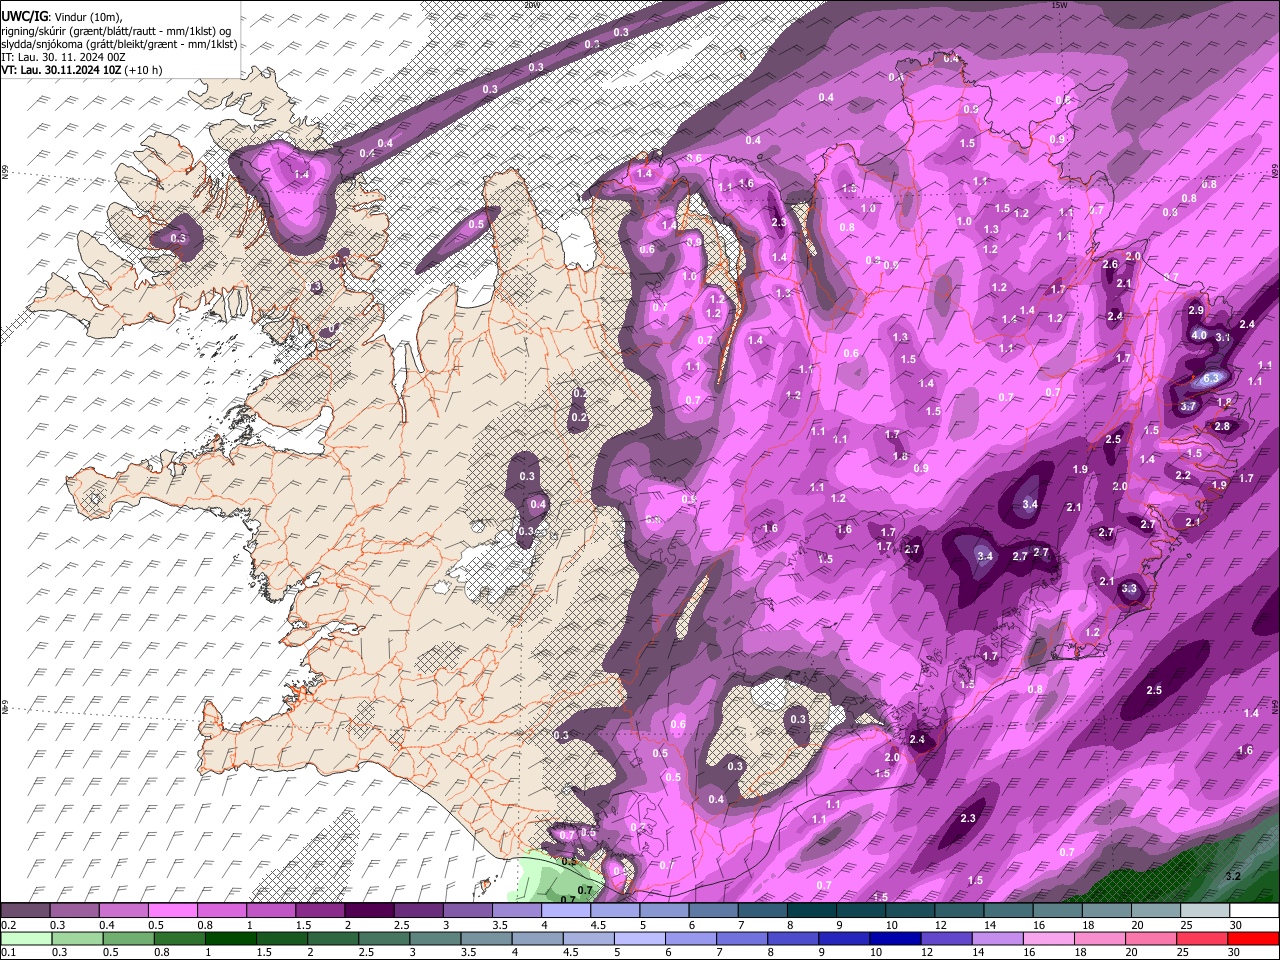Click the bright pink 0.5–0.8 swatch in upper legend
1280x960 pixels.
point(172,911)
